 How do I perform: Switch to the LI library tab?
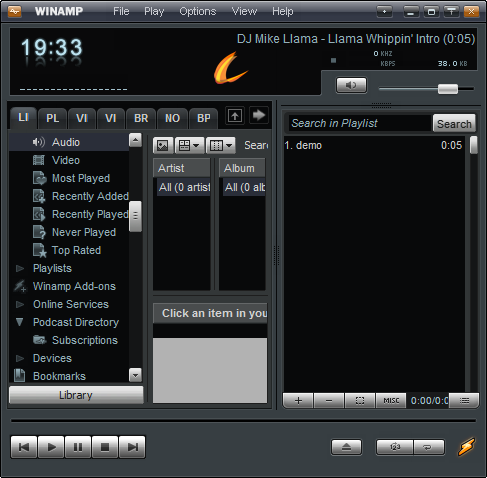point(23,118)
